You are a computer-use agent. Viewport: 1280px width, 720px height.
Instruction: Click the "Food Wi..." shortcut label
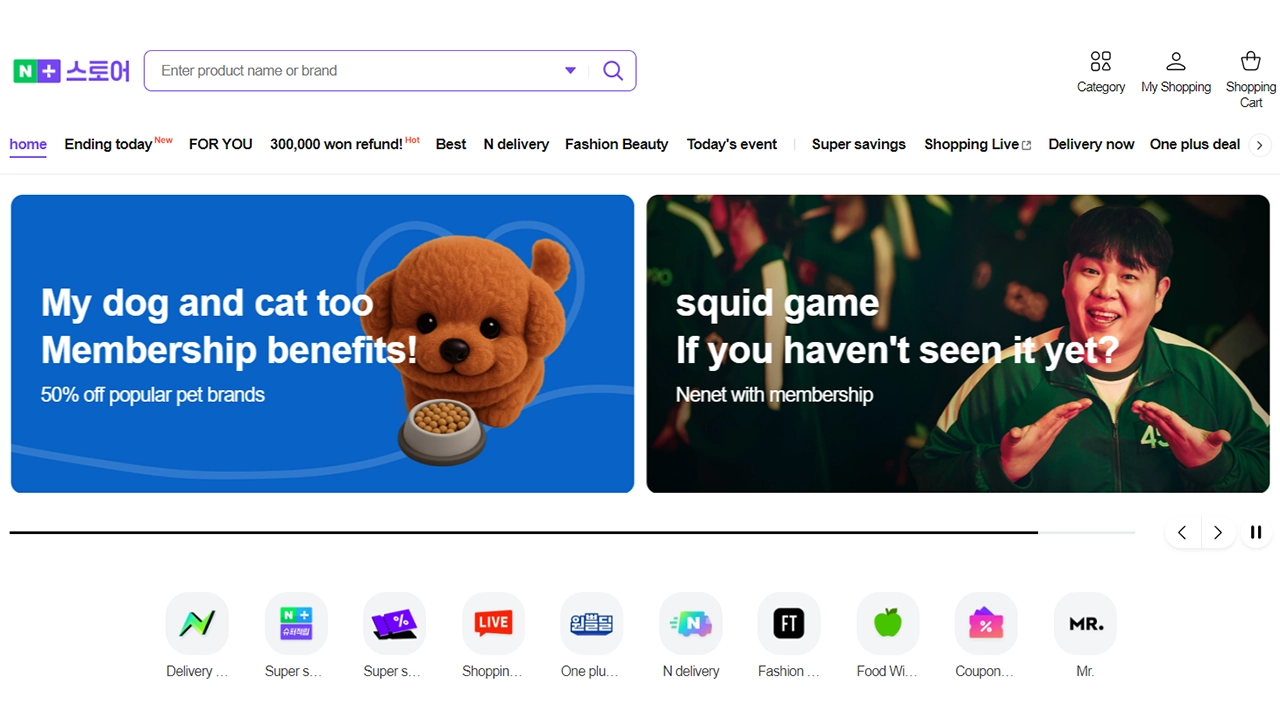tap(887, 671)
